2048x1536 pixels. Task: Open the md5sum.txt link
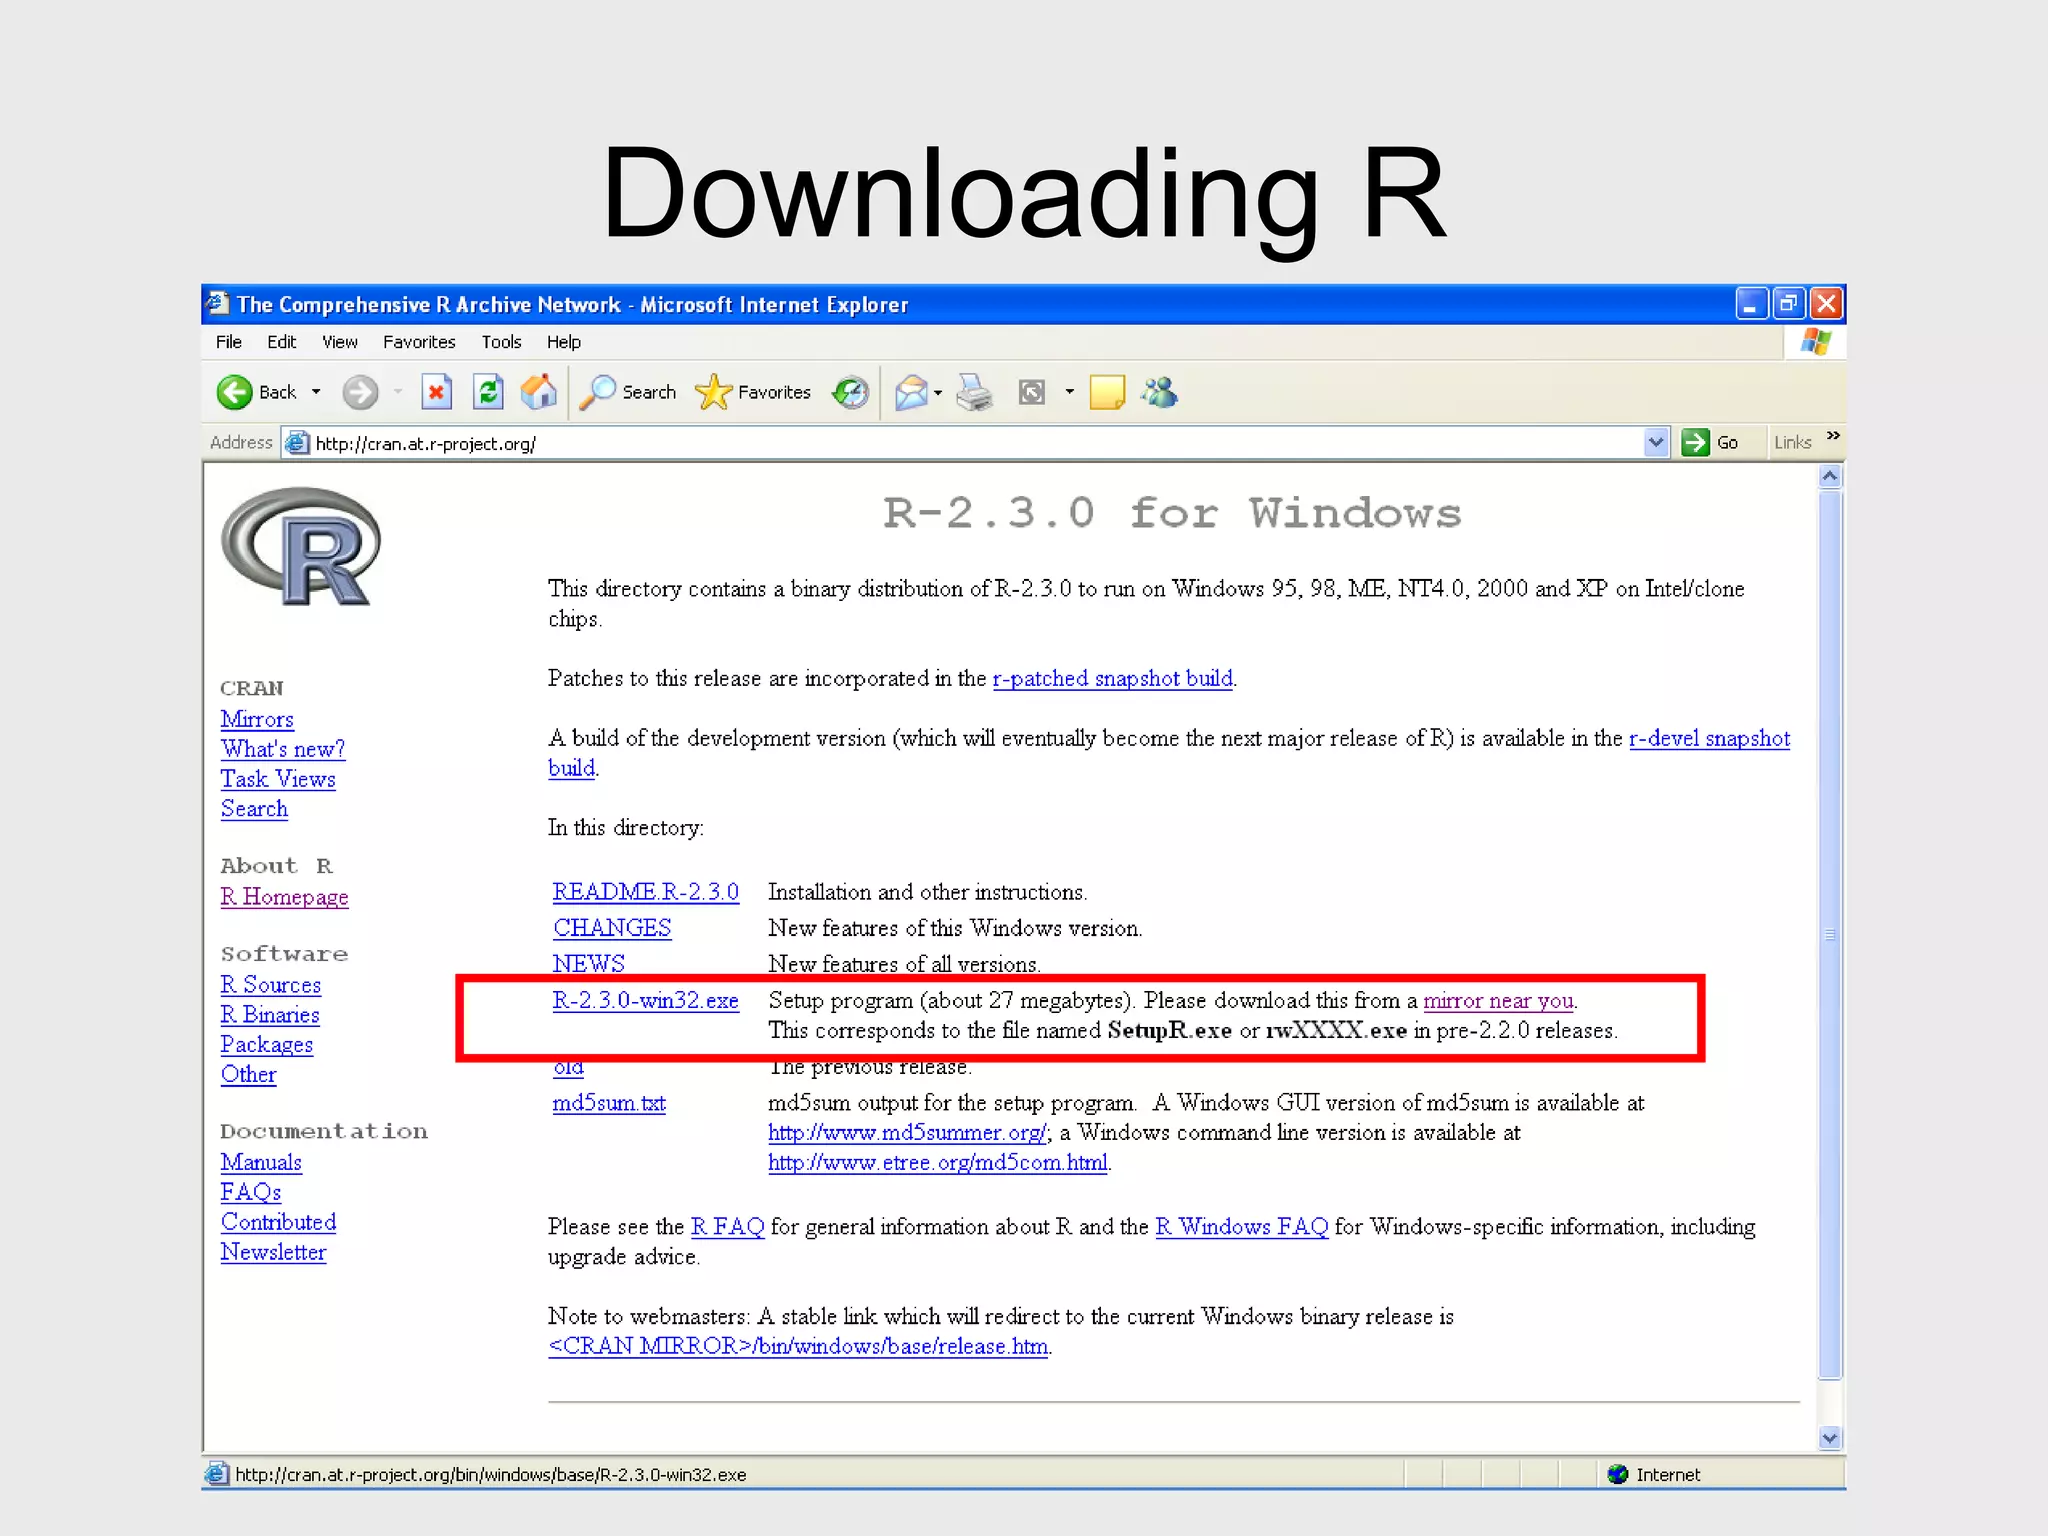[609, 1103]
